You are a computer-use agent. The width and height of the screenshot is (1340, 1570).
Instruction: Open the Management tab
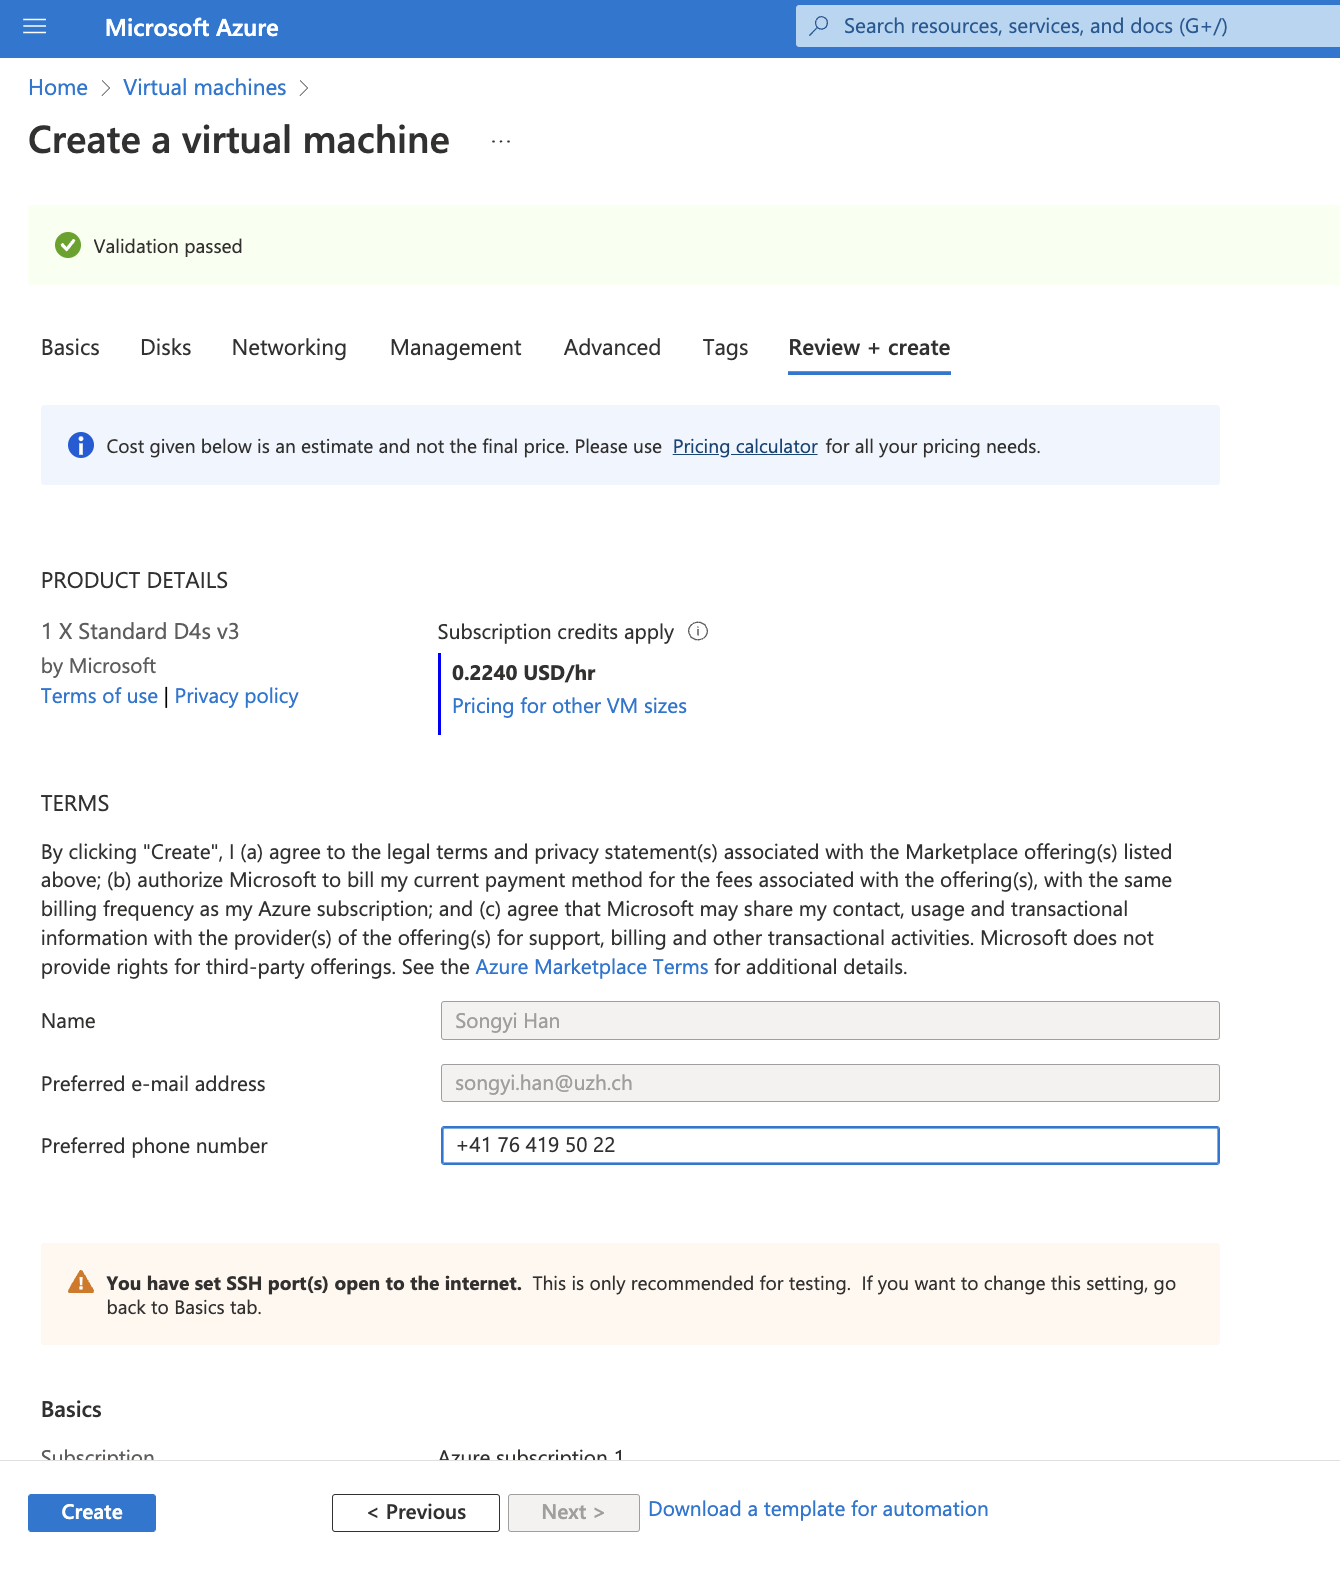pyautogui.click(x=456, y=347)
